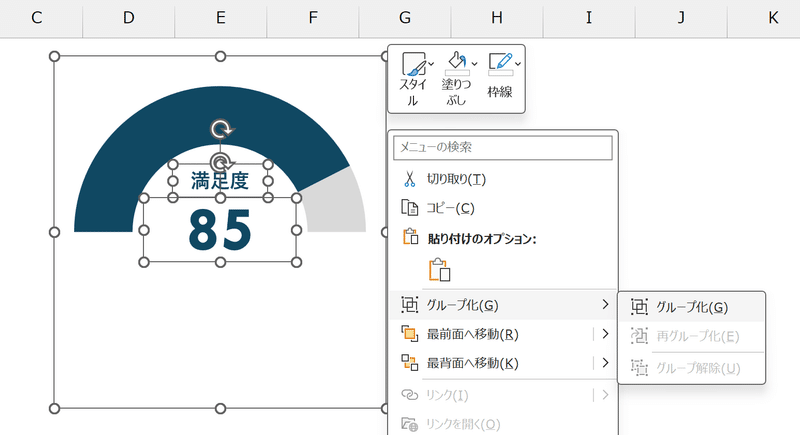Select column E header
Viewport: 800px width, 435px height.
(x=220, y=18)
